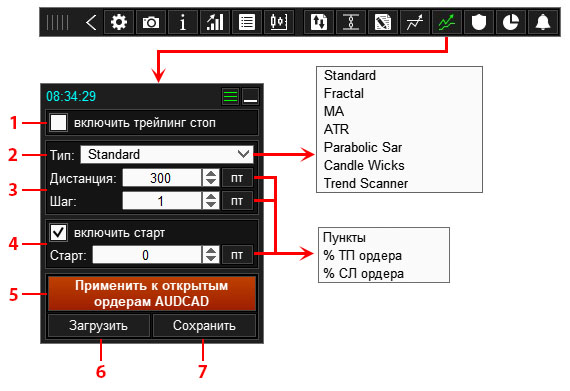The height and width of the screenshot is (391, 570).
Task: Select 'Пункты' unit option
Action: click(x=344, y=237)
